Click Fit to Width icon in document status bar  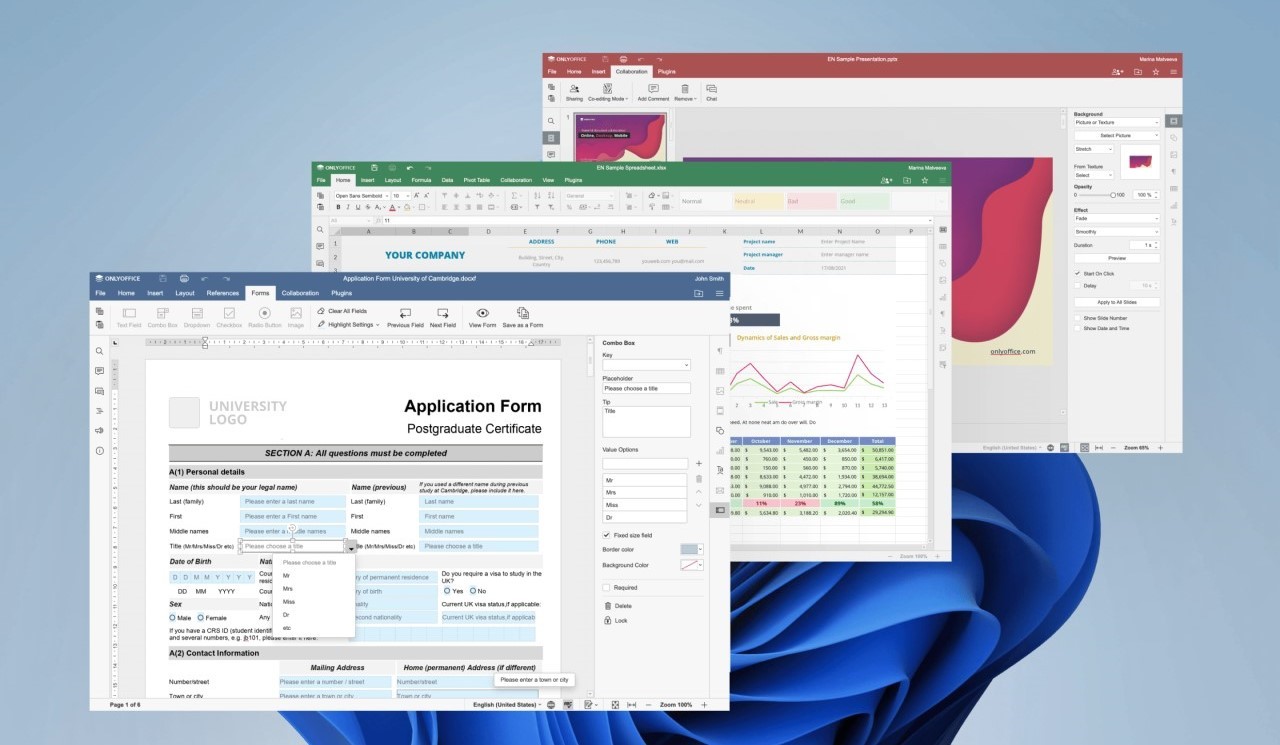[x=631, y=705]
